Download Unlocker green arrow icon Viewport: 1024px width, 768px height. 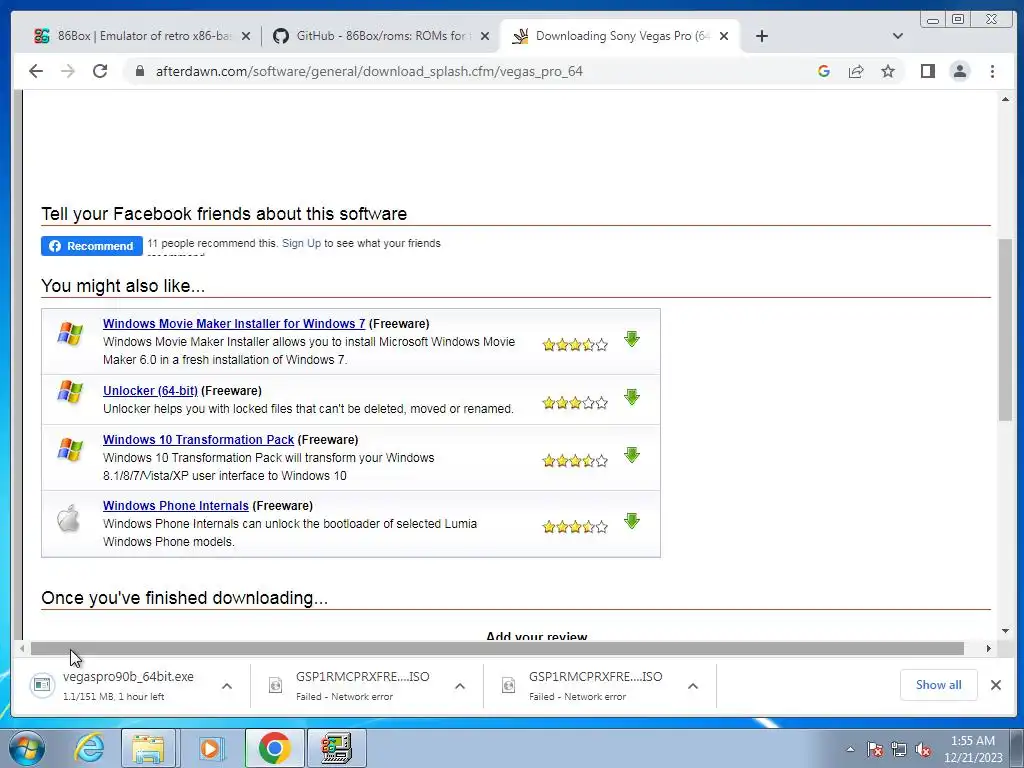[632, 397]
